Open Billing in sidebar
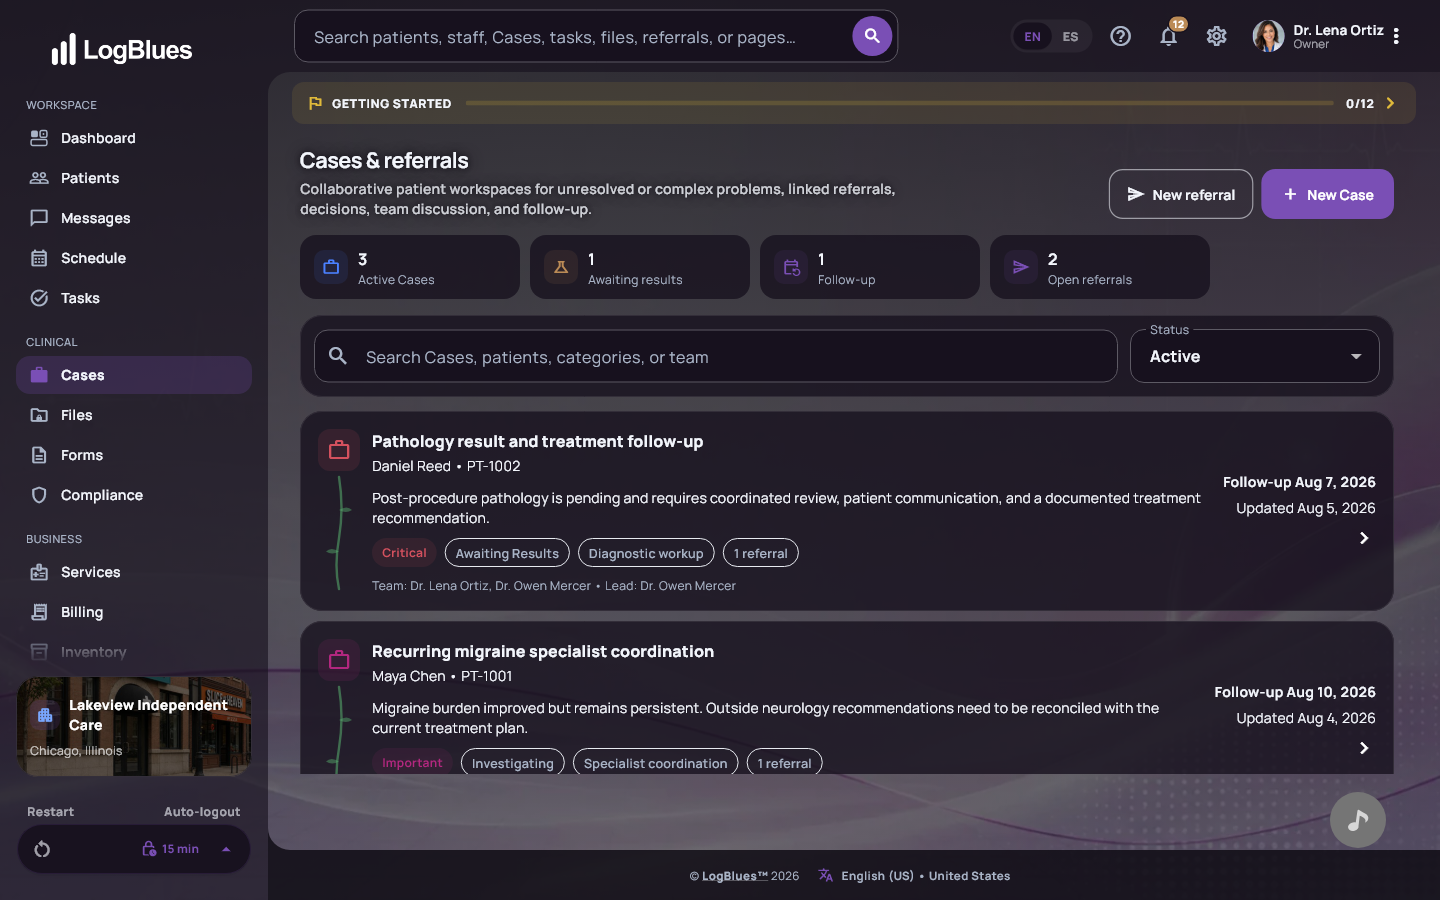The image size is (1440, 900). click(x=134, y=612)
